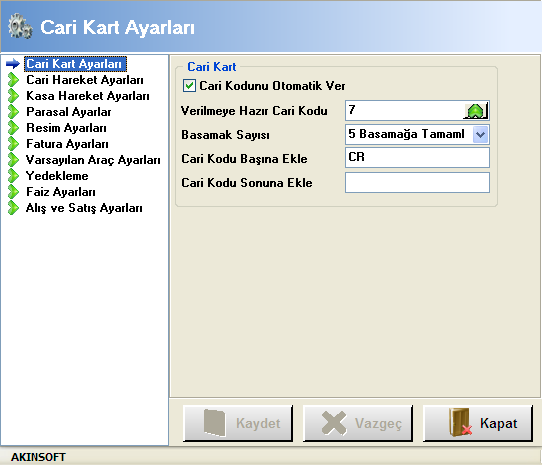Click the Cari Kodu Sonuna Ekle field
This screenshot has width=542, height=465.
tap(417, 183)
